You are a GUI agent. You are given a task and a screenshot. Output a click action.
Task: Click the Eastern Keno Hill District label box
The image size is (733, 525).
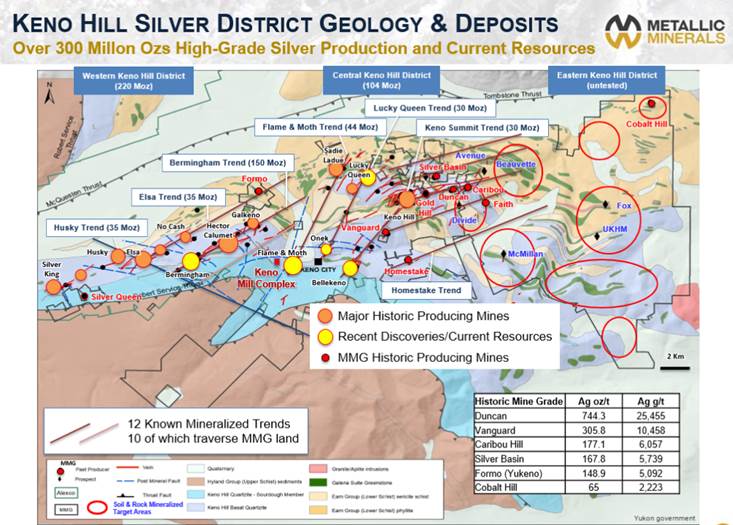pos(607,80)
